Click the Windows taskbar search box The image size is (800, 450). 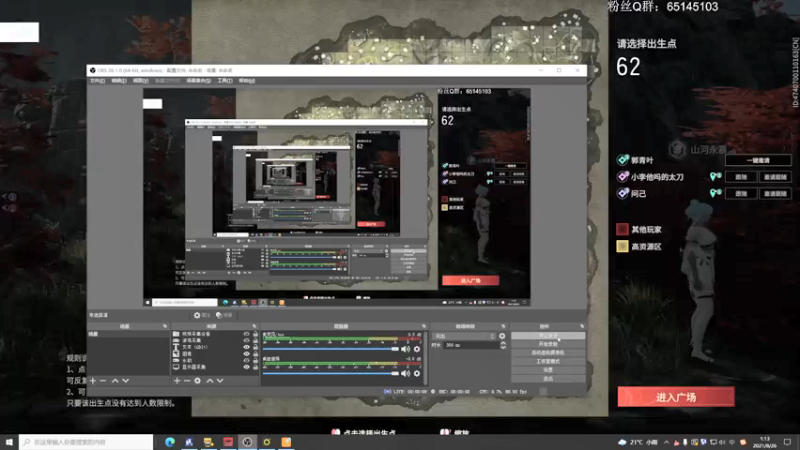(86, 442)
